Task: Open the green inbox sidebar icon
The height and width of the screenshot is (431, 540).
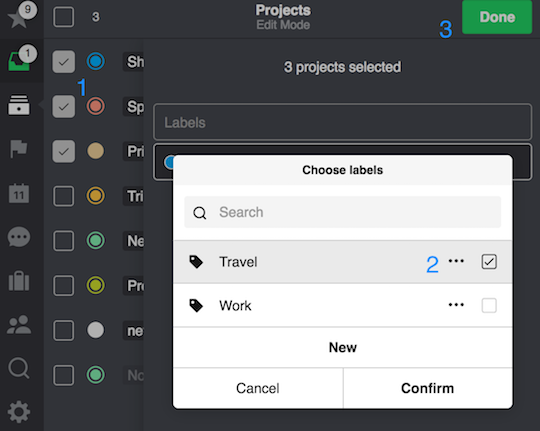Action: point(19,61)
